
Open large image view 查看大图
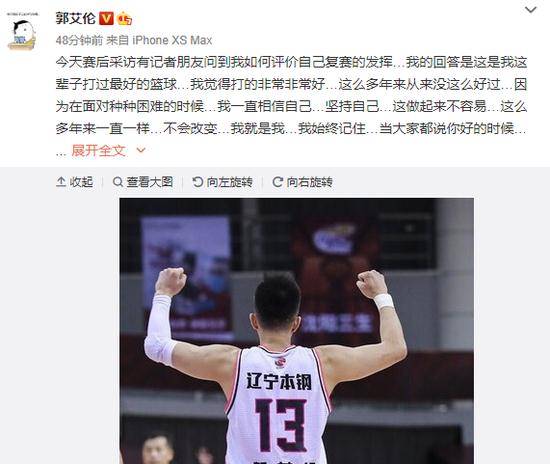pos(143,182)
